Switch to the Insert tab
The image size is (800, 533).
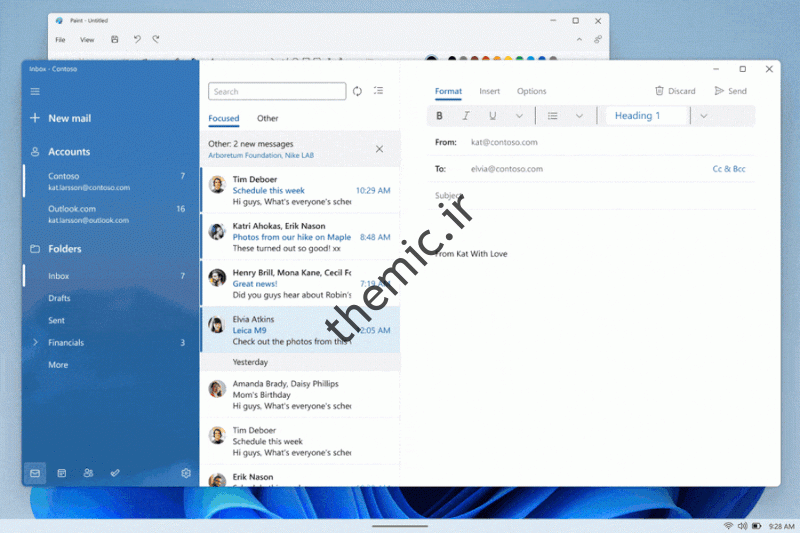(x=489, y=91)
